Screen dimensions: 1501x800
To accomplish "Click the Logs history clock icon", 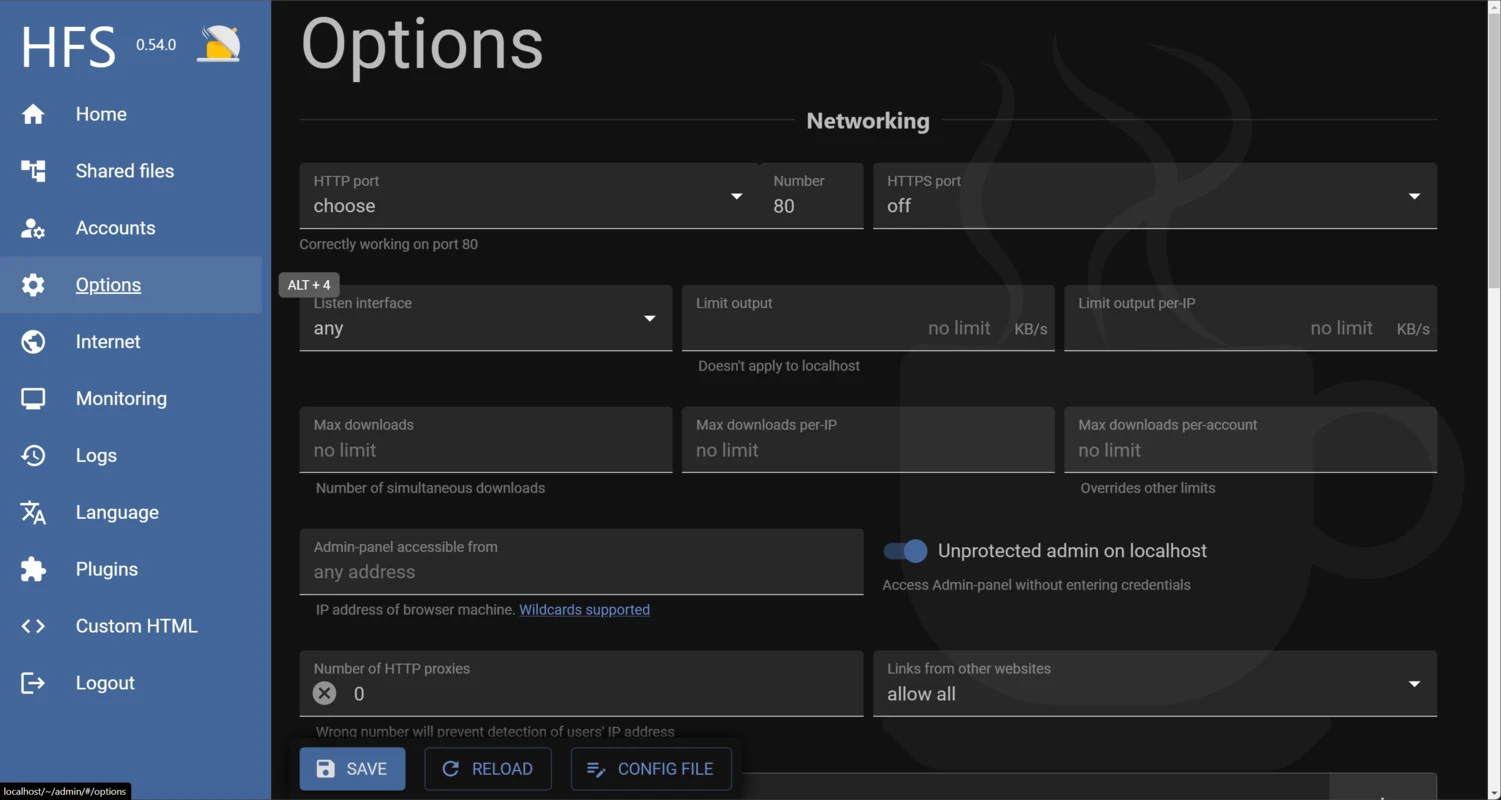I will pos(33,456).
